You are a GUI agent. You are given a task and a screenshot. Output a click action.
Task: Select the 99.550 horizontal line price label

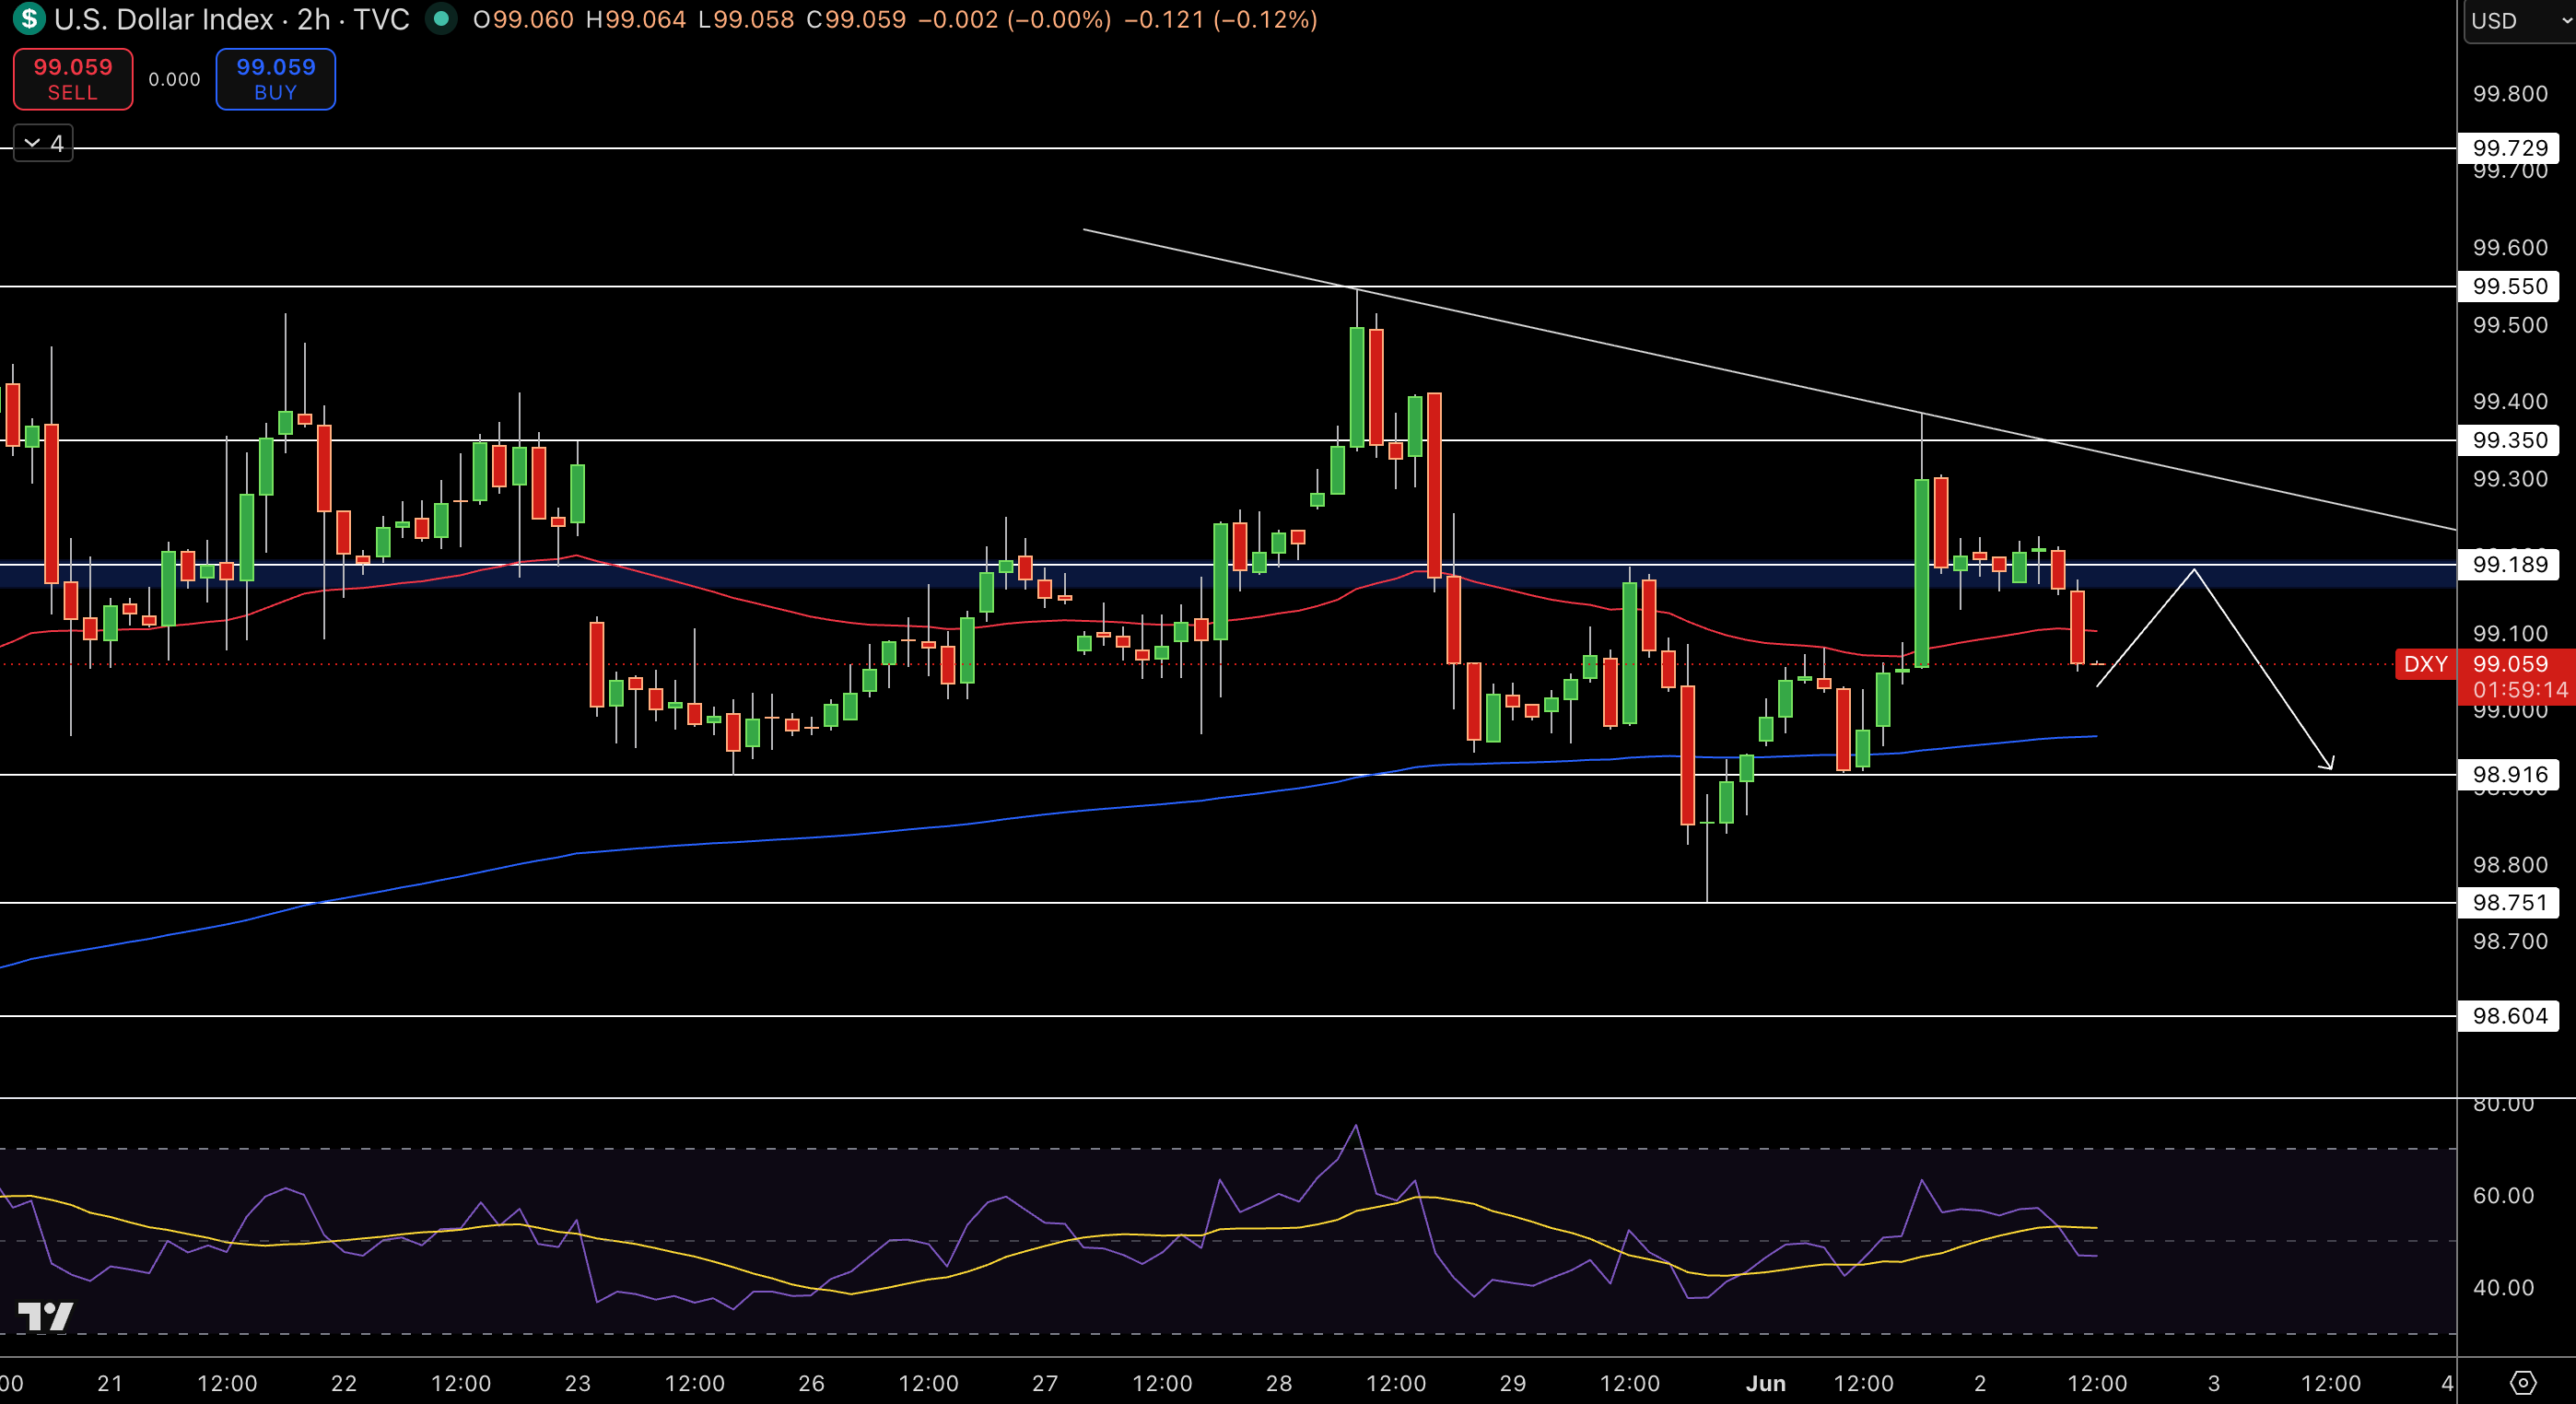click(2509, 286)
